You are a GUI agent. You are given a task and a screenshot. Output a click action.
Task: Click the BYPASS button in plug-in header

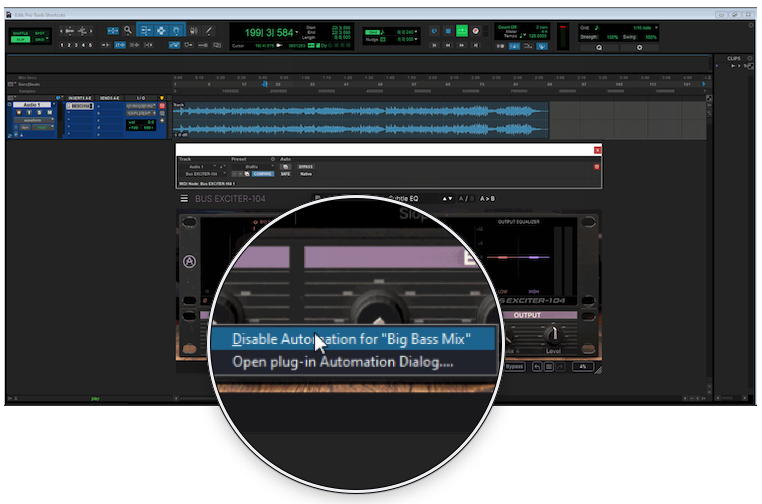pyautogui.click(x=306, y=167)
